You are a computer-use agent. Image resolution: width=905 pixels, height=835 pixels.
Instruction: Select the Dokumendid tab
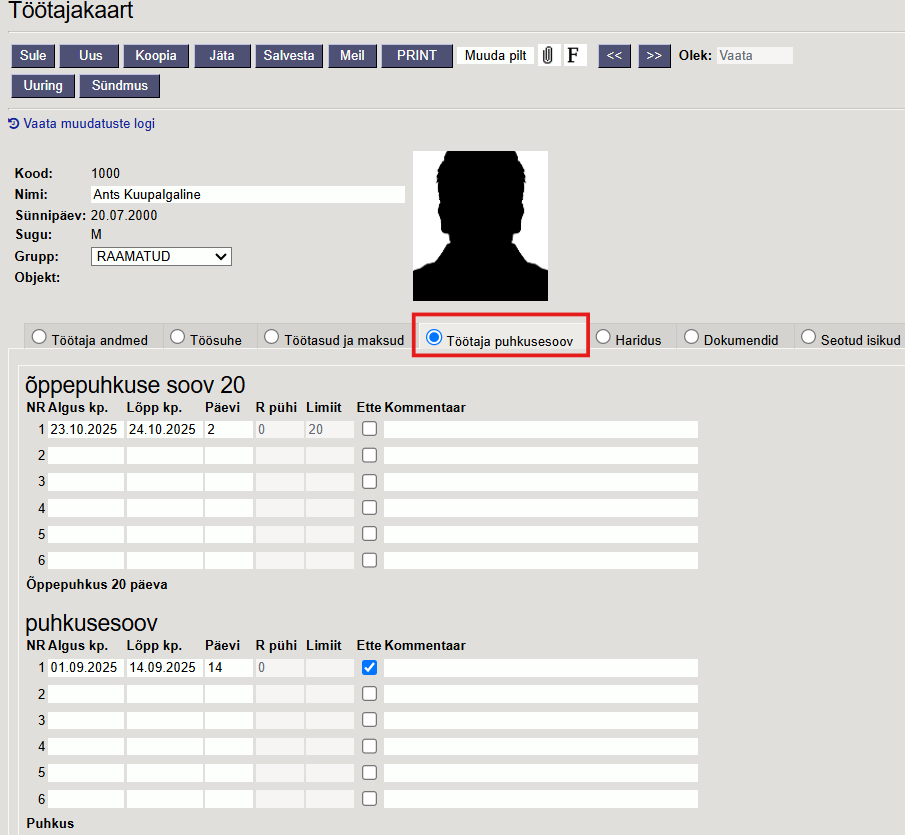pos(731,339)
